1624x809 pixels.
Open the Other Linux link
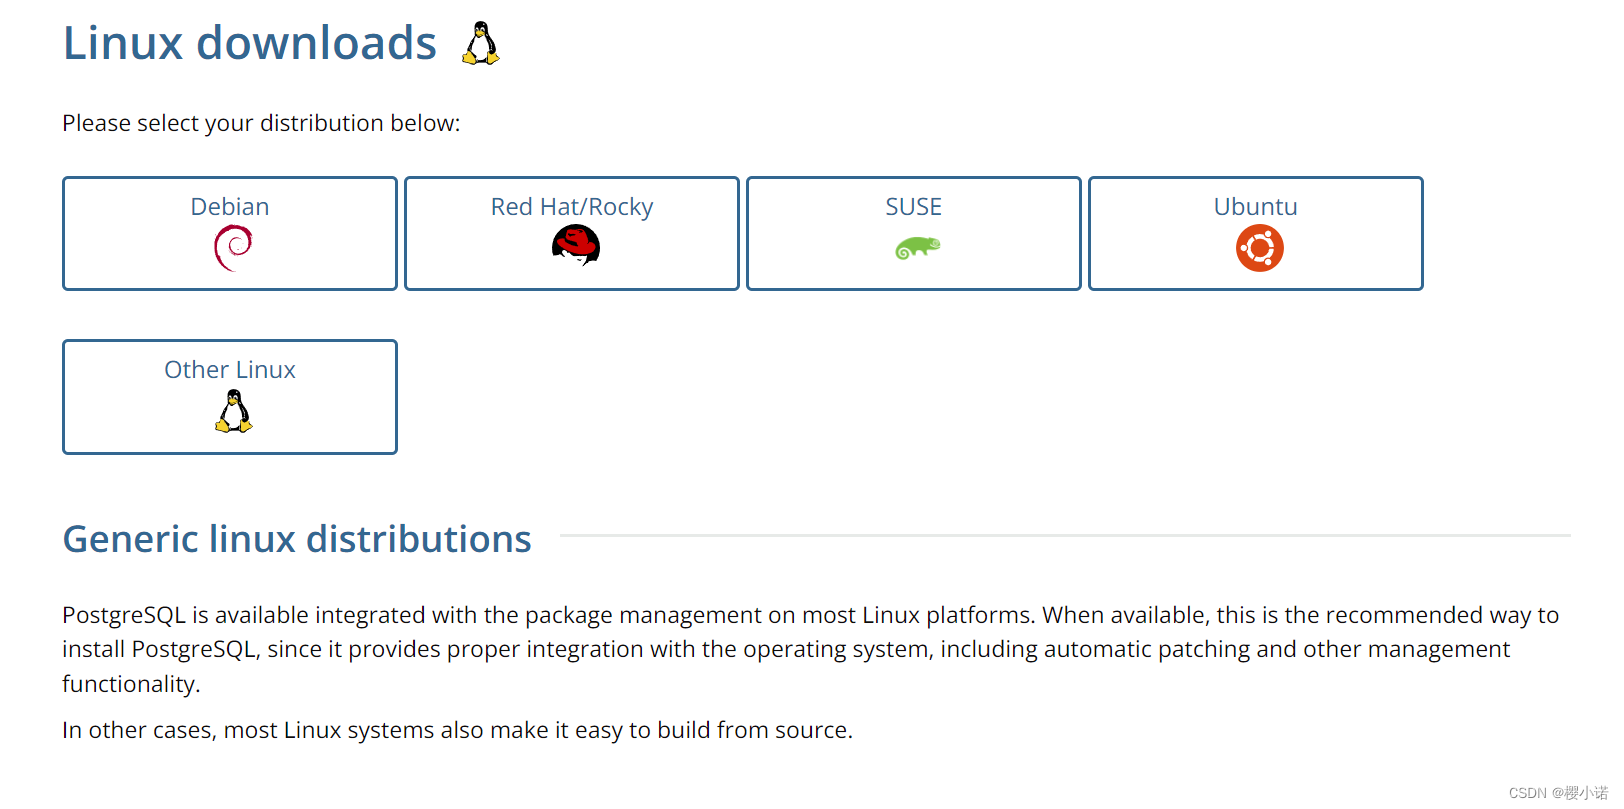pyautogui.click(x=230, y=397)
